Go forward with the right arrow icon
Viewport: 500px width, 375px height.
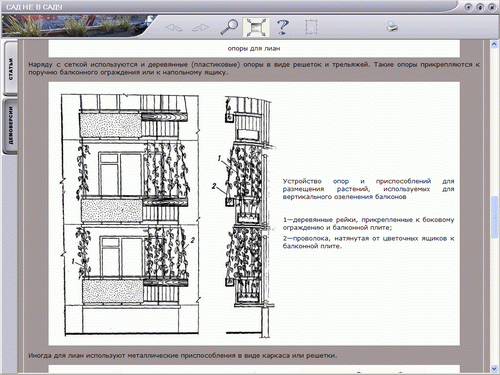point(201,28)
